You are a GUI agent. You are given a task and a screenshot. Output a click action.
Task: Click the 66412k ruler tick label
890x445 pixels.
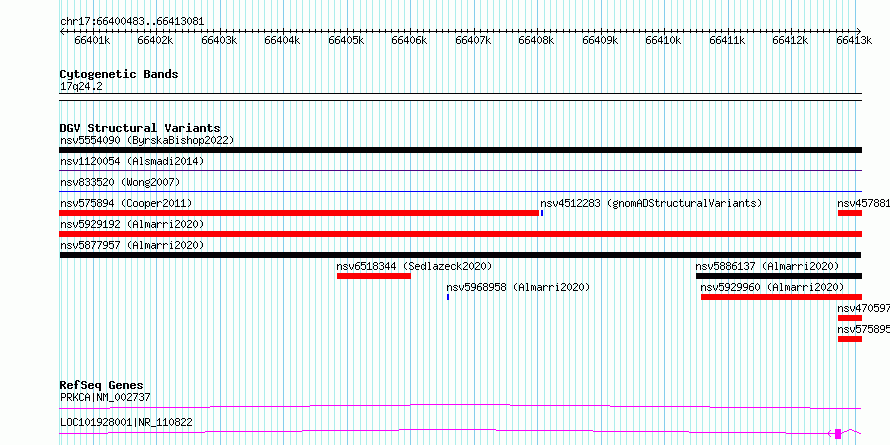[x=791, y=40]
